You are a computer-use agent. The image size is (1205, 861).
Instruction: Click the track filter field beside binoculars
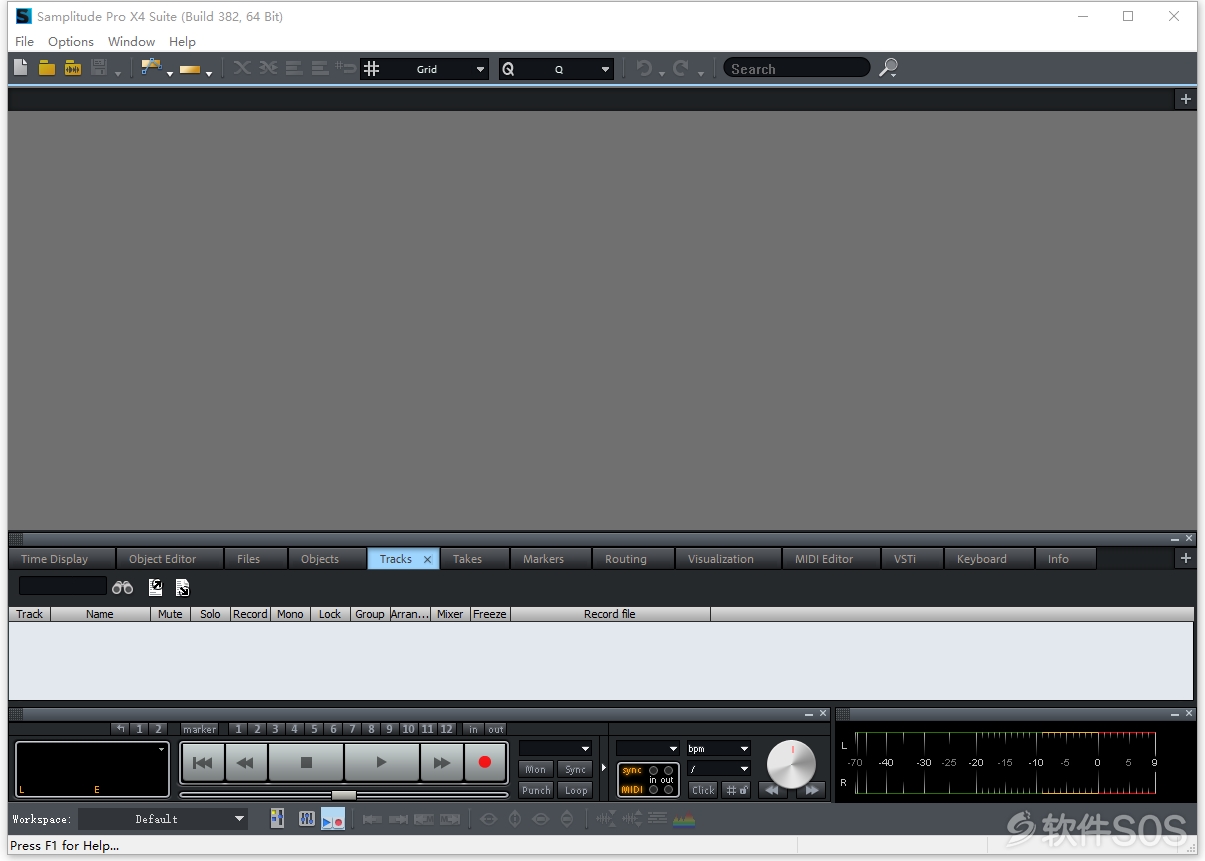(62, 586)
